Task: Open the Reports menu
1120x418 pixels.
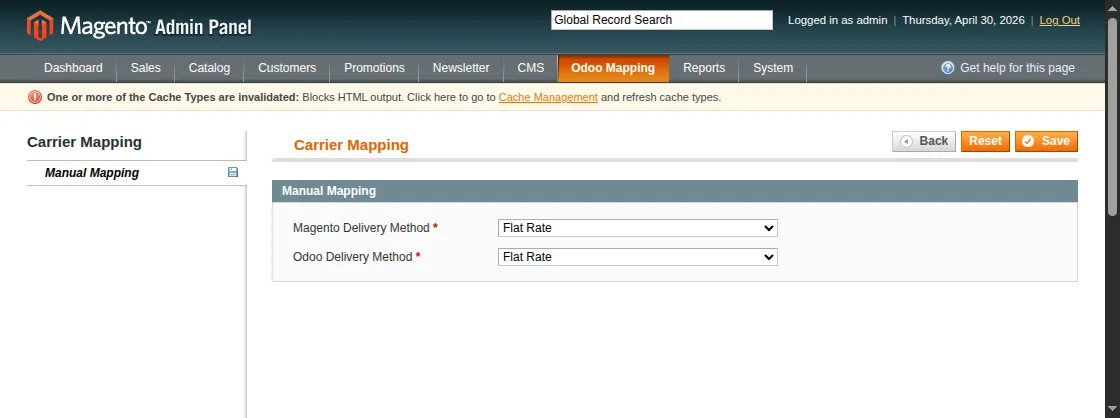Action: pyautogui.click(x=704, y=68)
